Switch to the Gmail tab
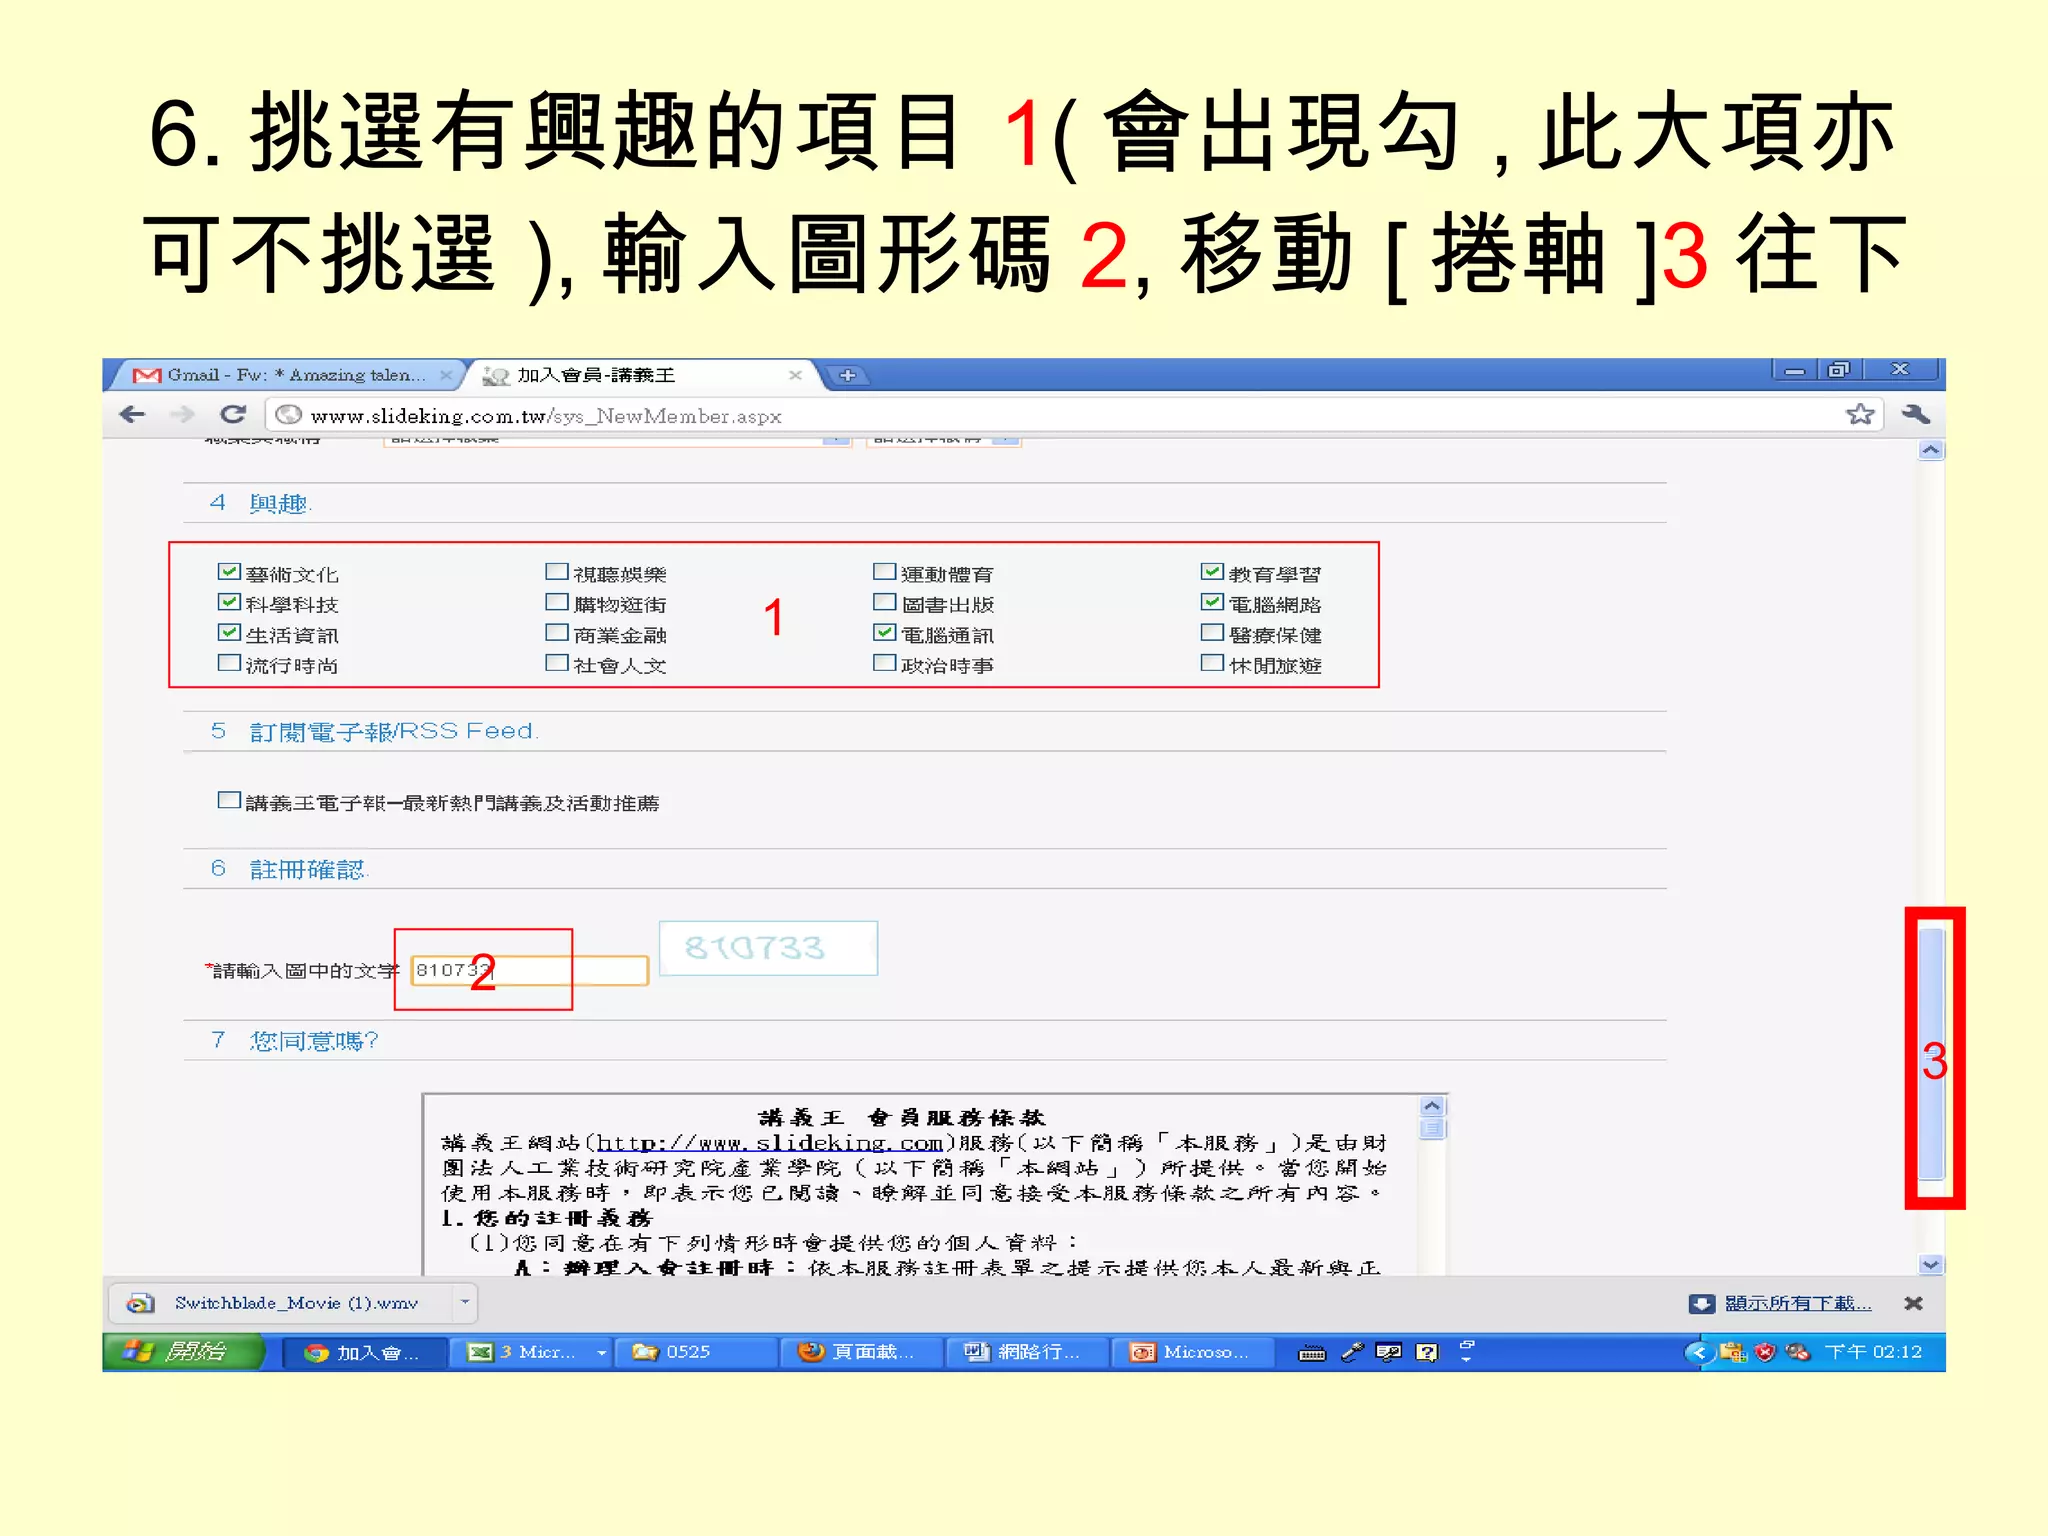This screenshot has width=2048, height=1536. click(286, 375)
